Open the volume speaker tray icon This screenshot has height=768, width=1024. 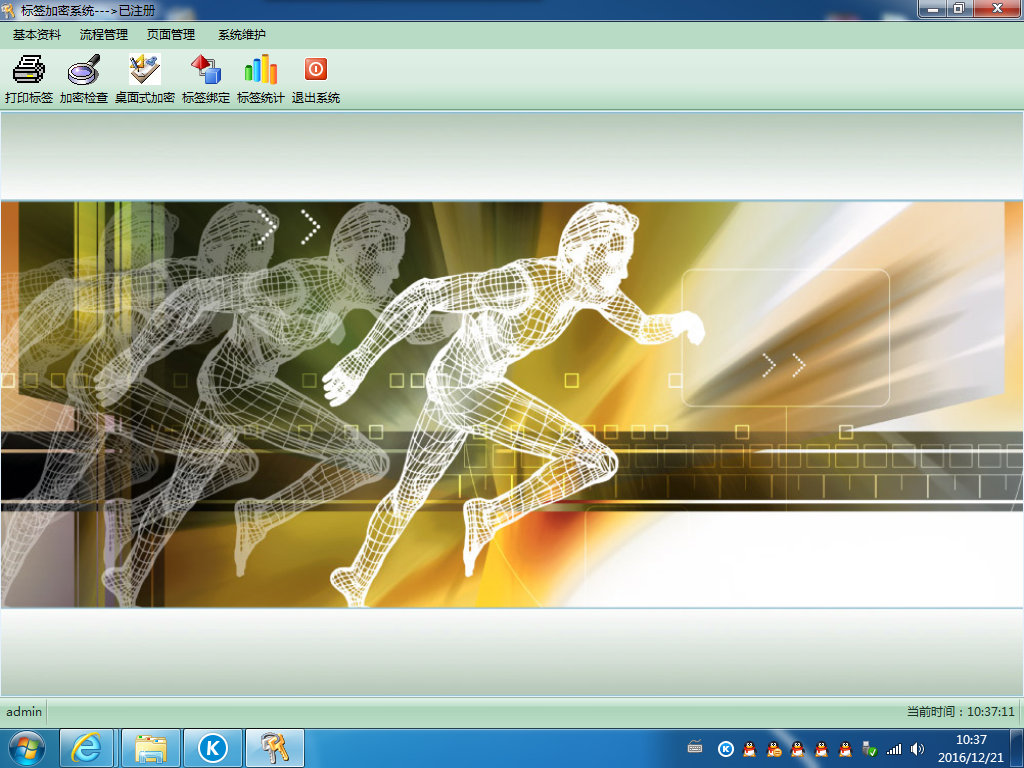[918, 749]
